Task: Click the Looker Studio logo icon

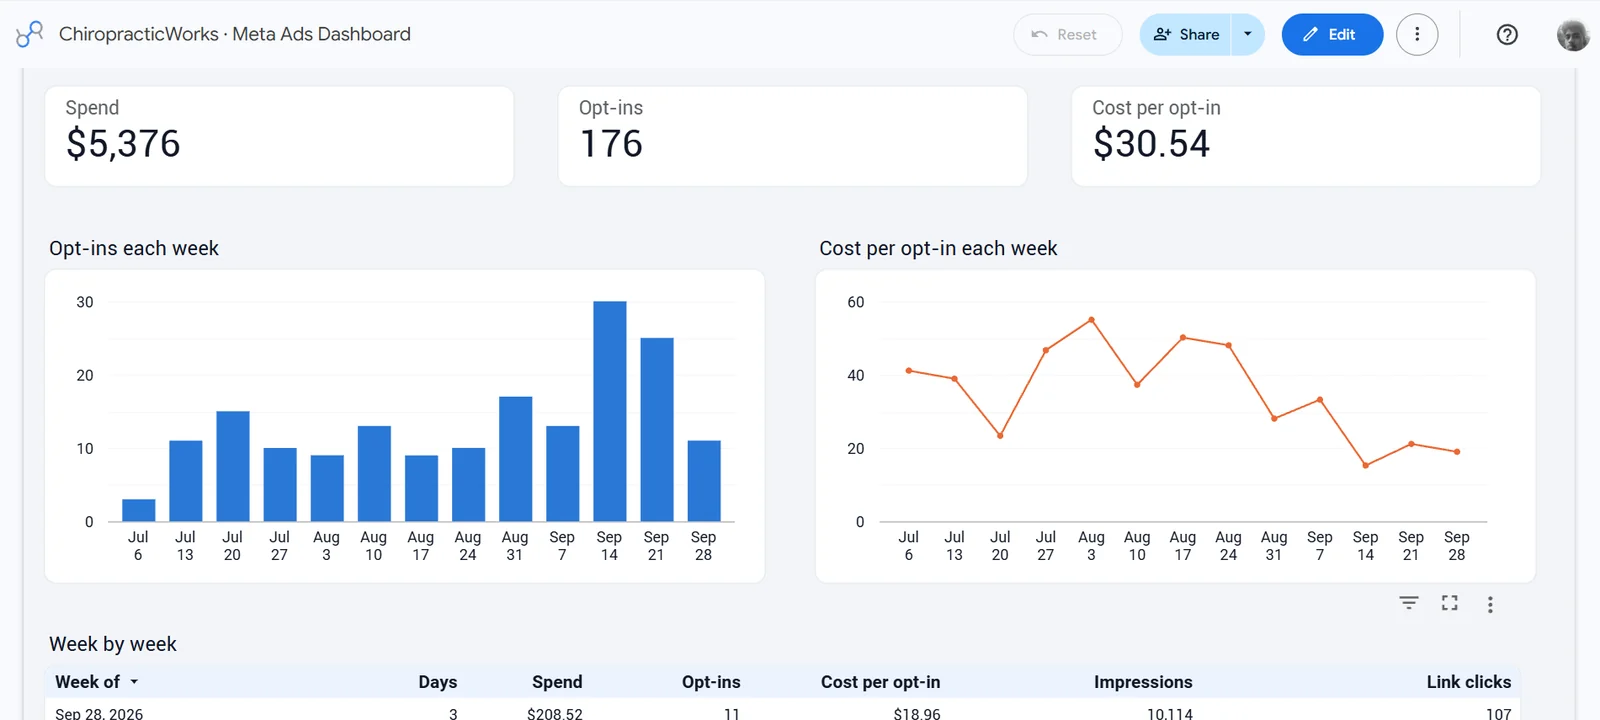Action: (30, 34)
